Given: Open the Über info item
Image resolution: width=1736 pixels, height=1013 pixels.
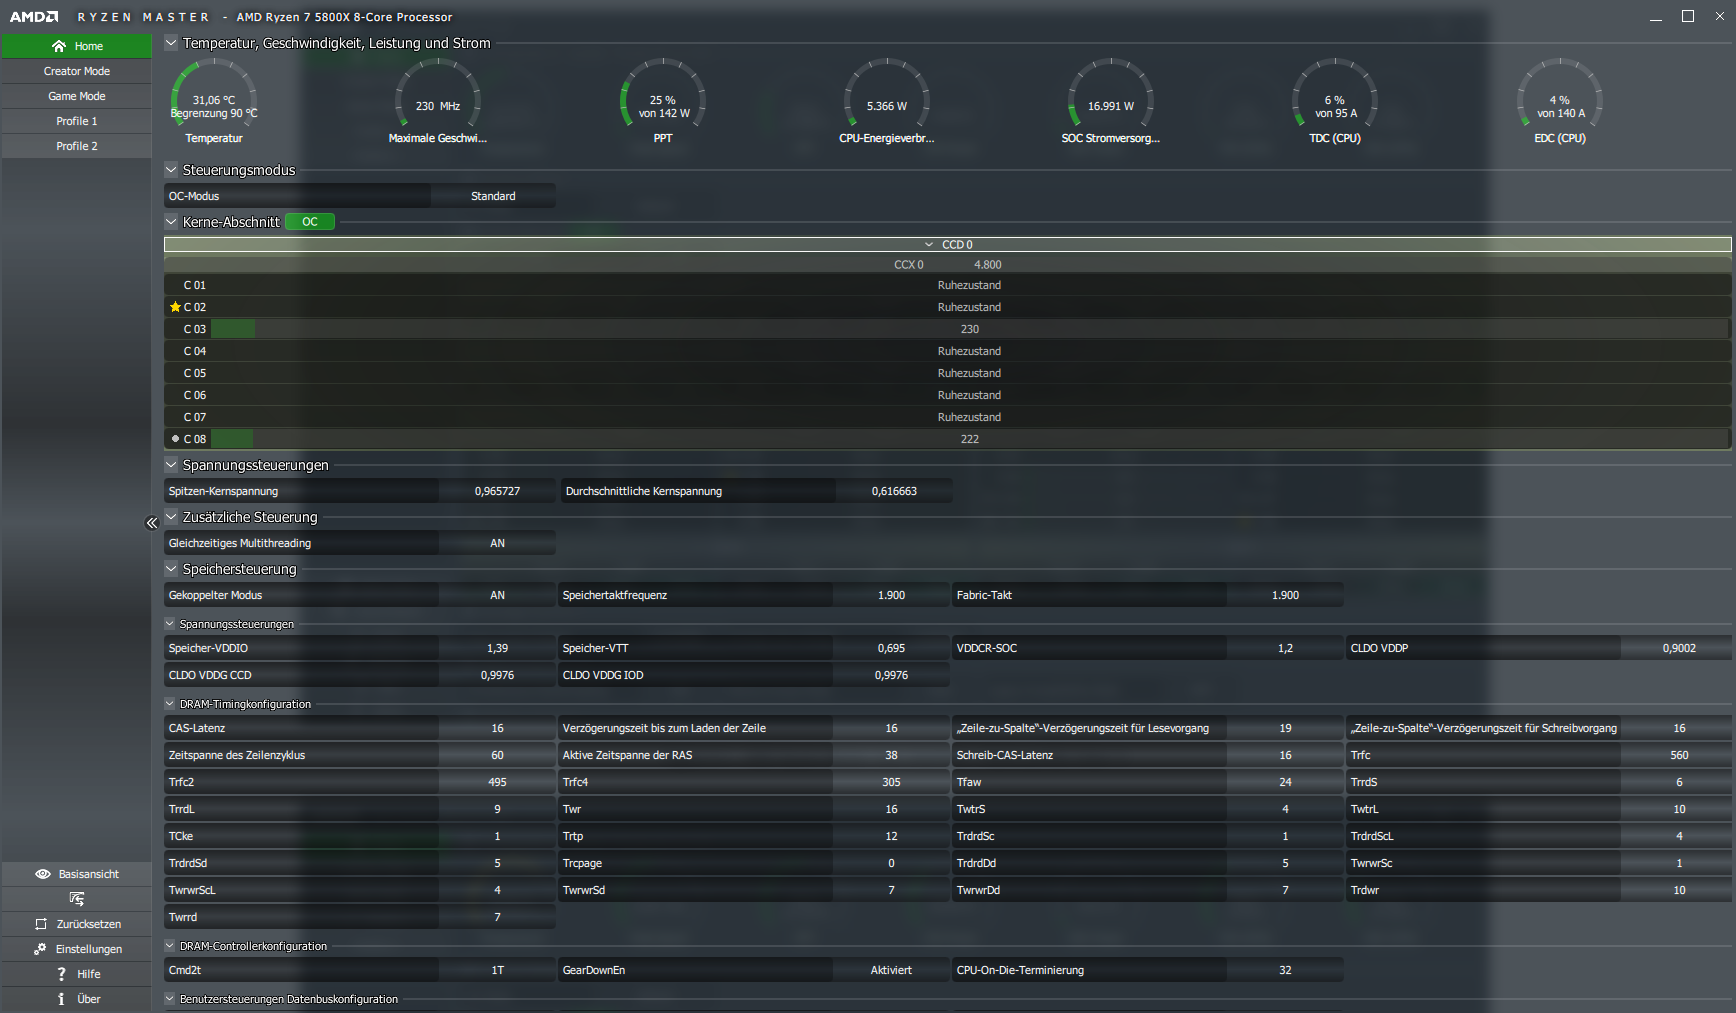Looking at the screenshot, I should 77,999.
